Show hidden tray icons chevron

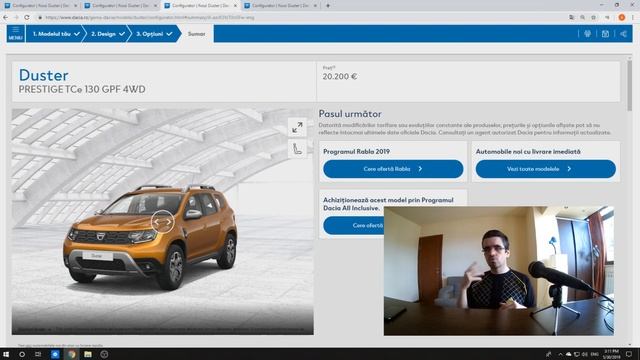click(x=560, y=354)
